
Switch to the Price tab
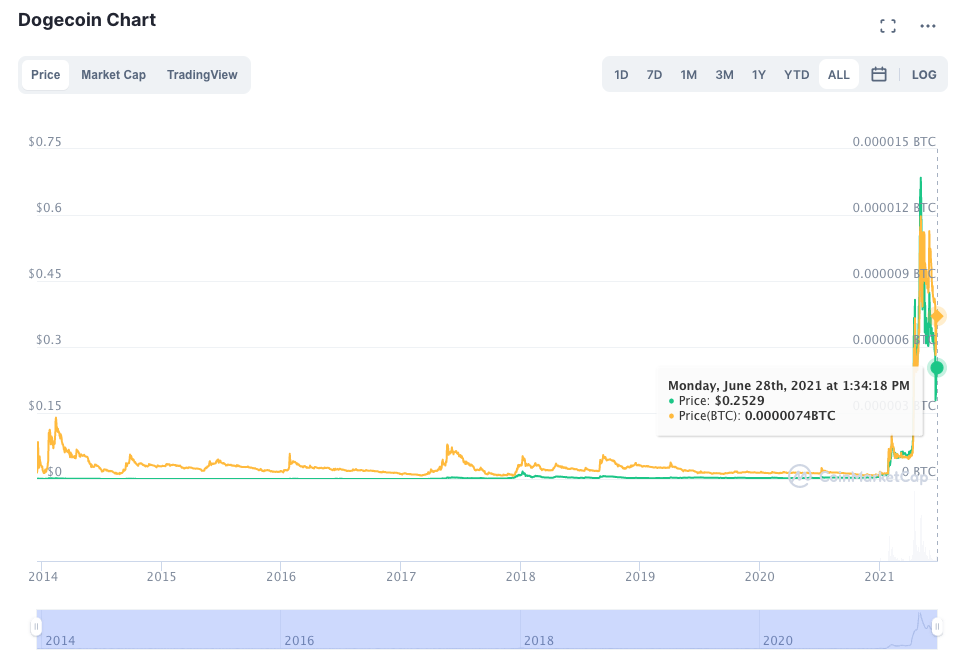pos(45,74)
